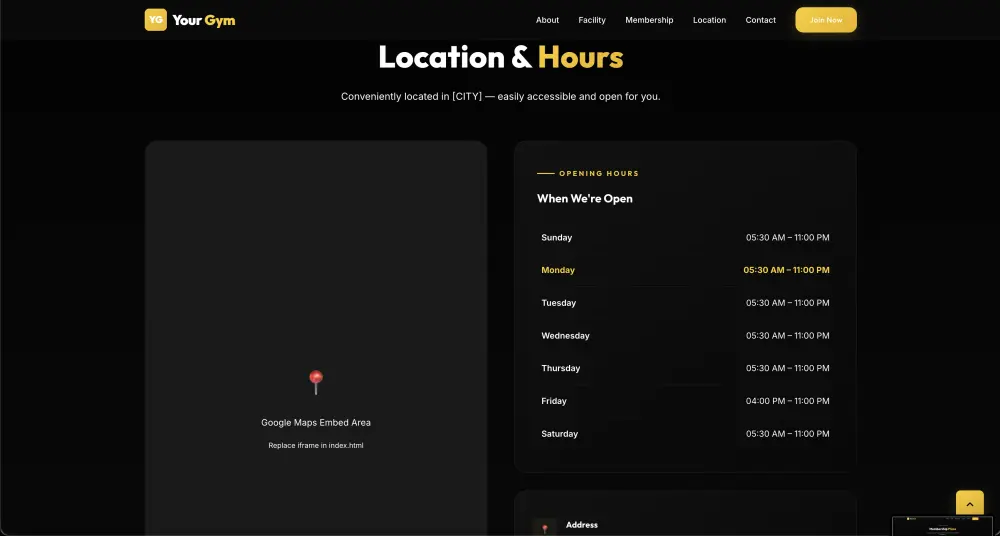Click the Address heading
Image resolution: width=1000 pixels, height=536 pixels.
click(582, 525)
